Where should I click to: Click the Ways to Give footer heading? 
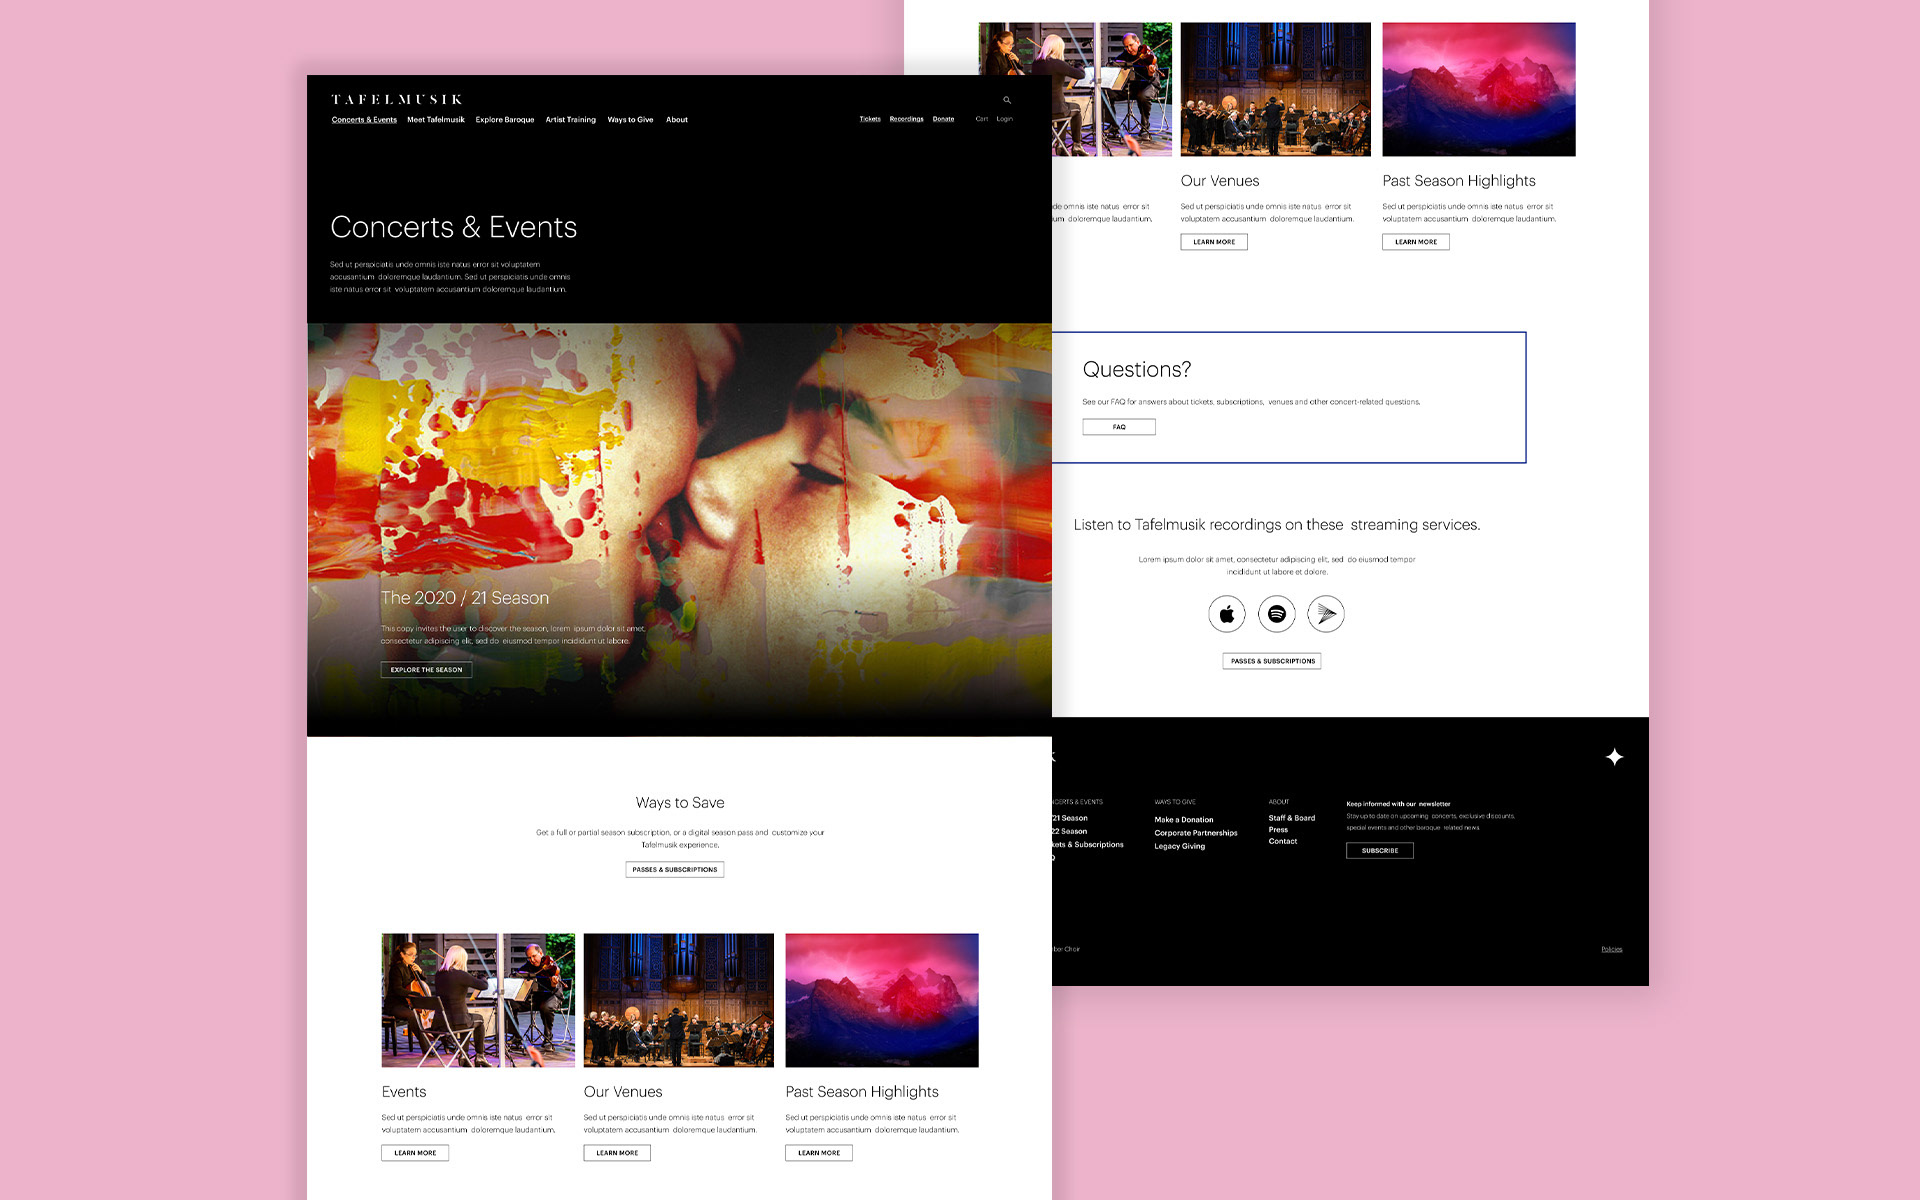1175,802
